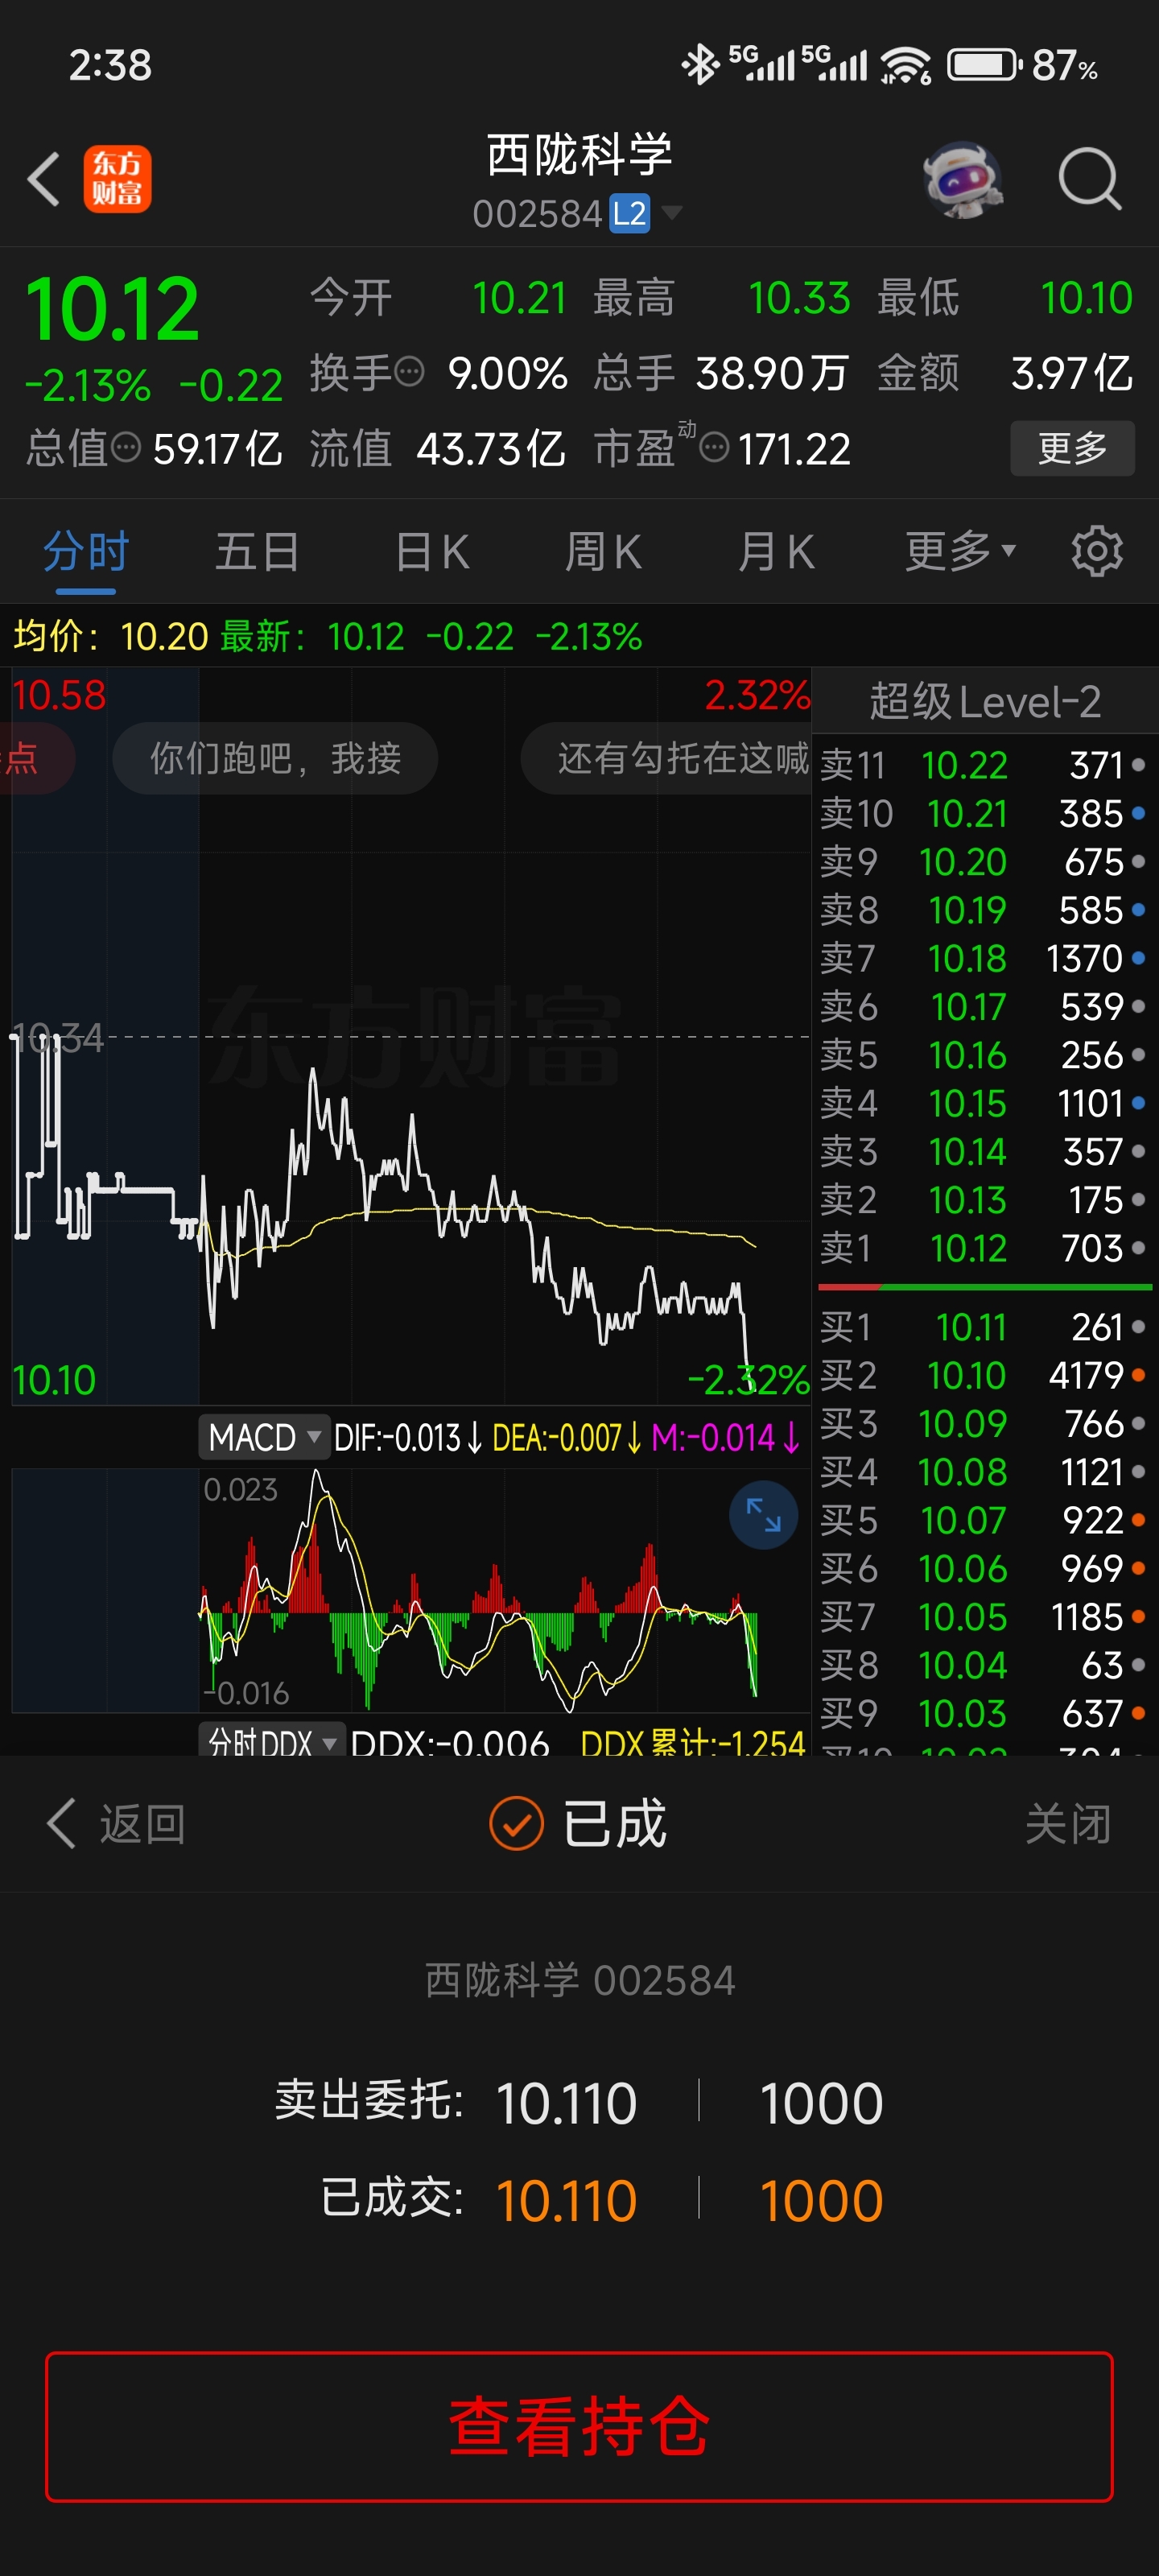
Task: Tap the Wi-Fi icon in status bar
Action: point(905,65)
